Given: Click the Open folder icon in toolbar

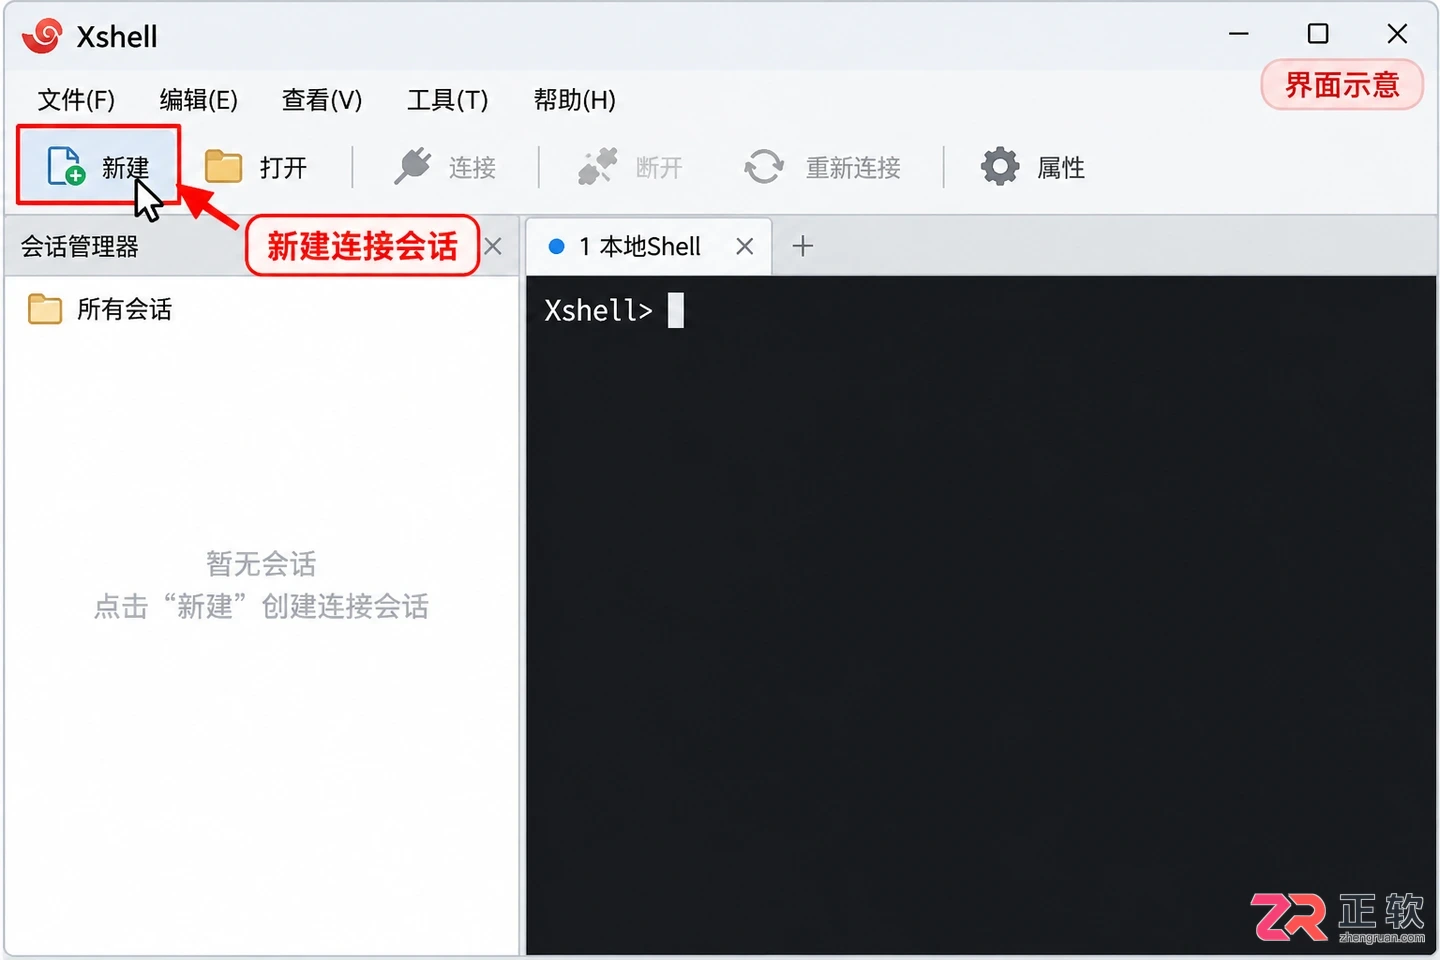Looking at the screenshot, I should click(224, 166).
